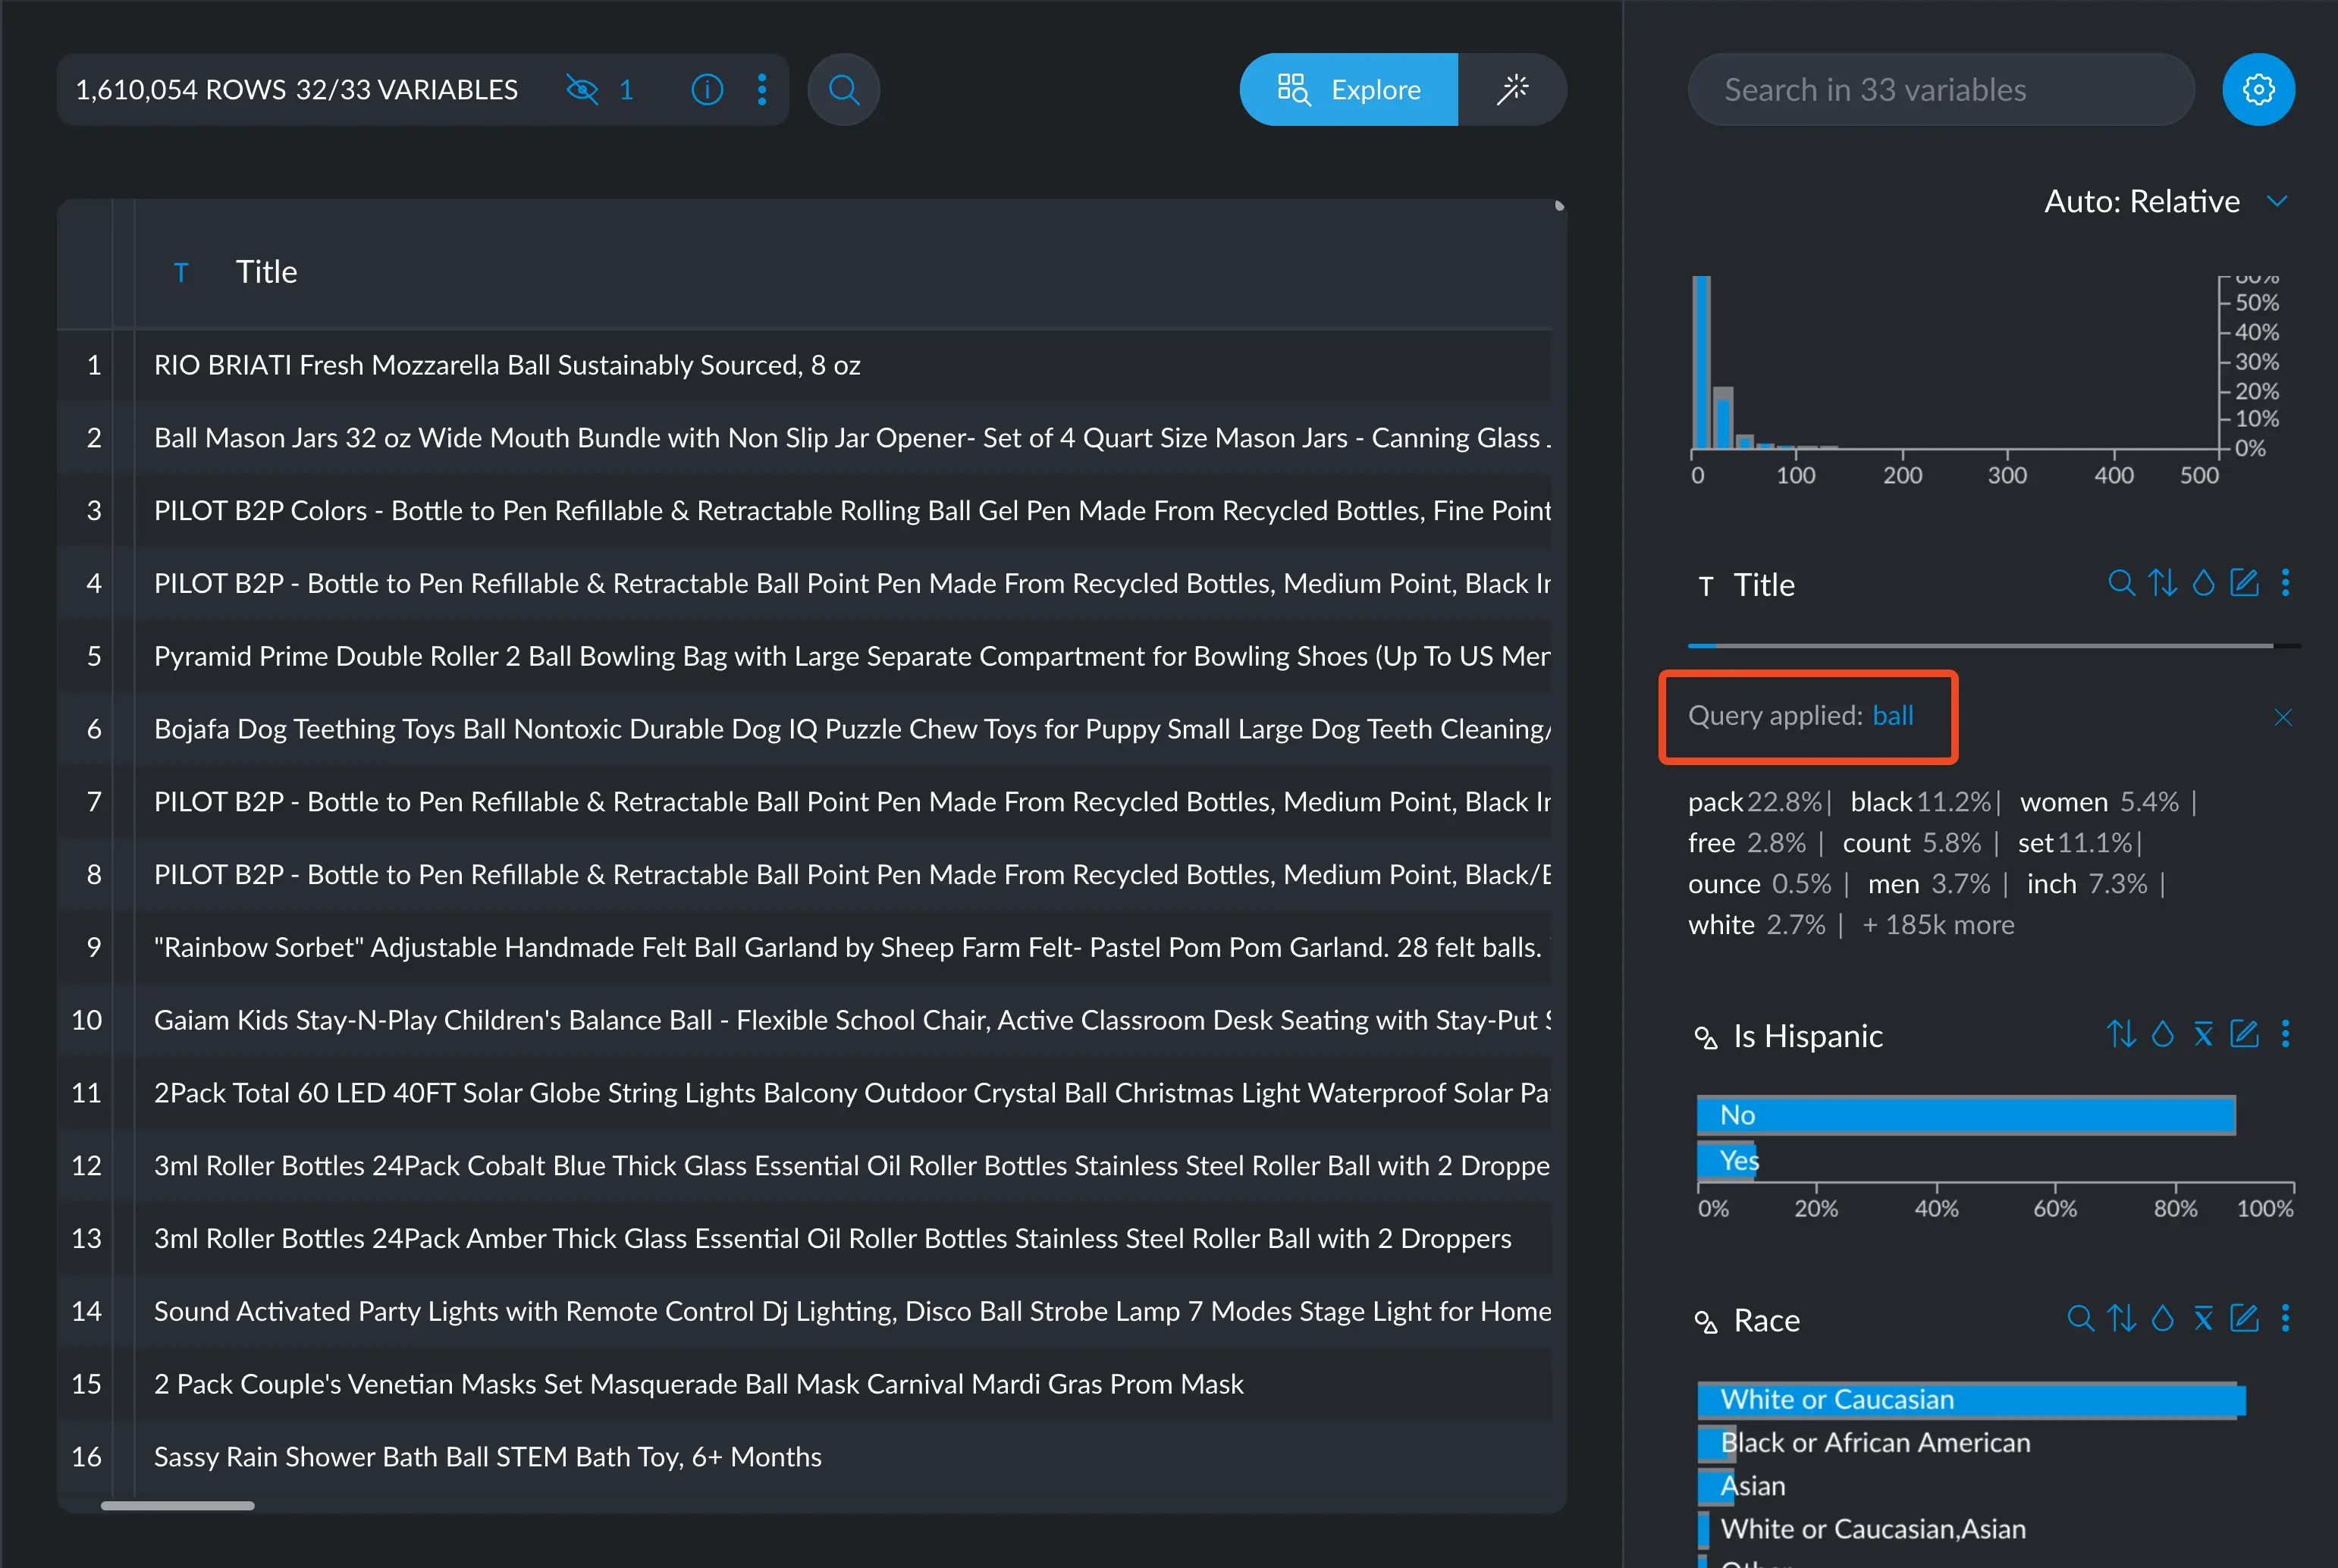2338x1568 pixels.
Task: Click the horizontal scrollbar under the table
Action: [178, 1505]
